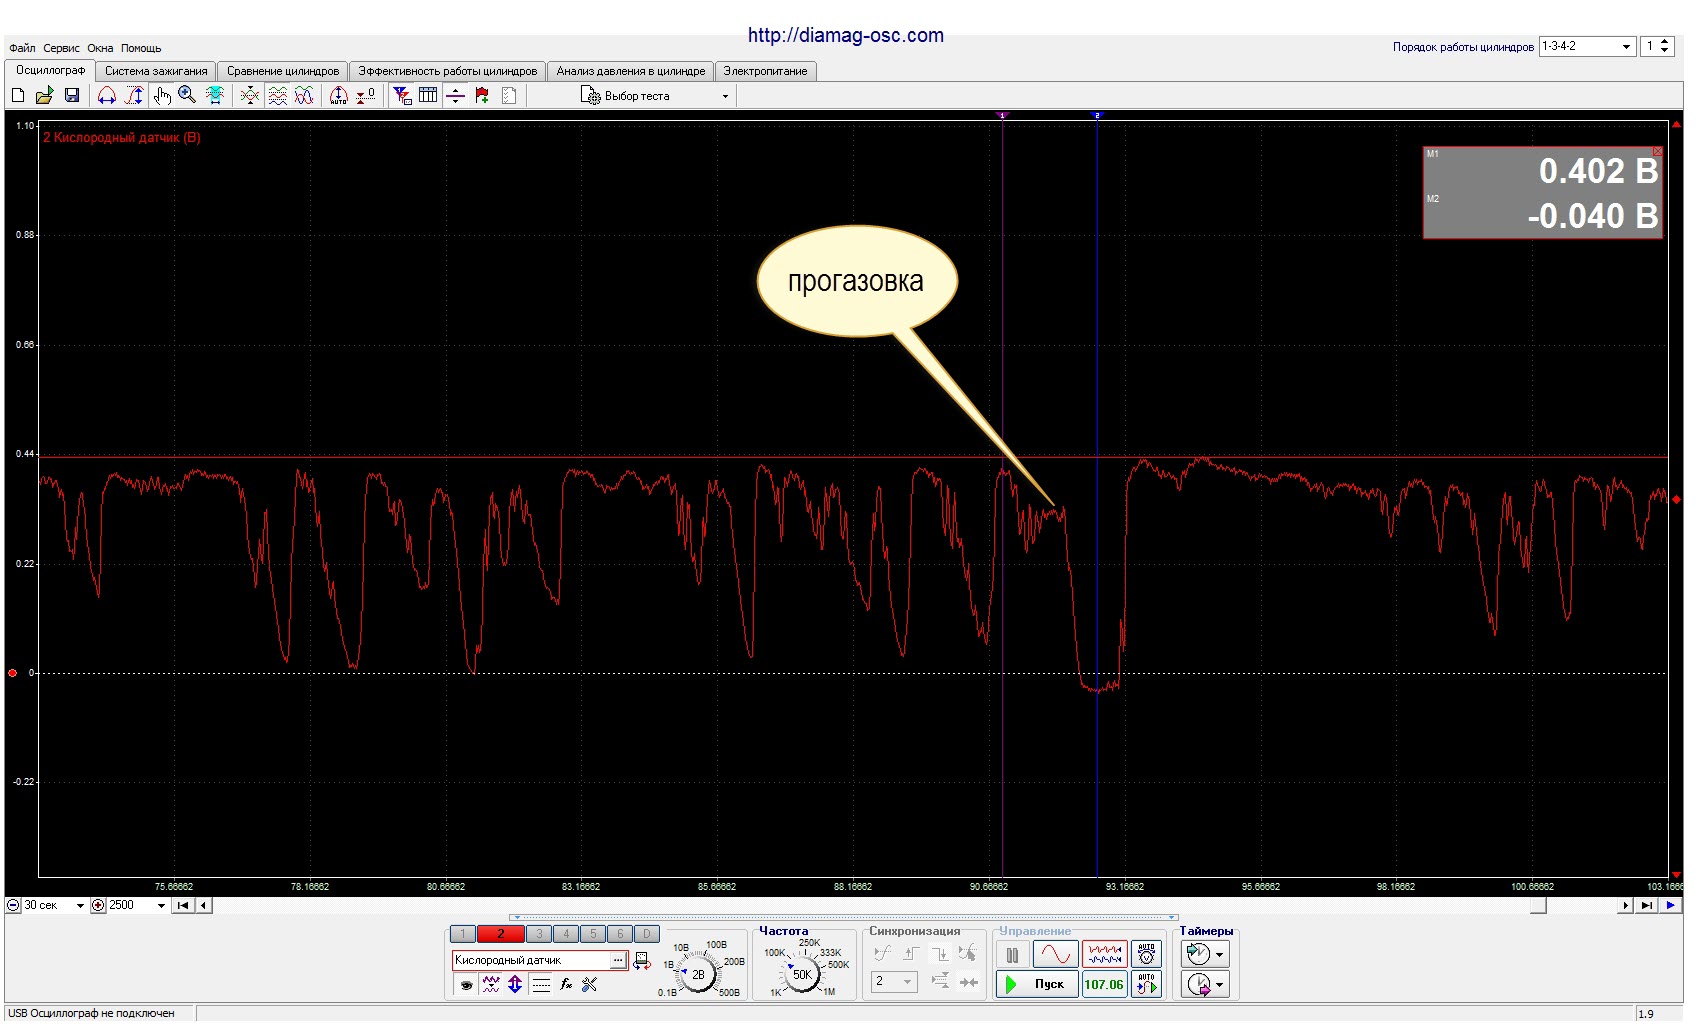This screenshot has height=1026, width=1696.
Task: Switch to Эффективность работы цилиндров tab
Action: [x=448, y=71]
